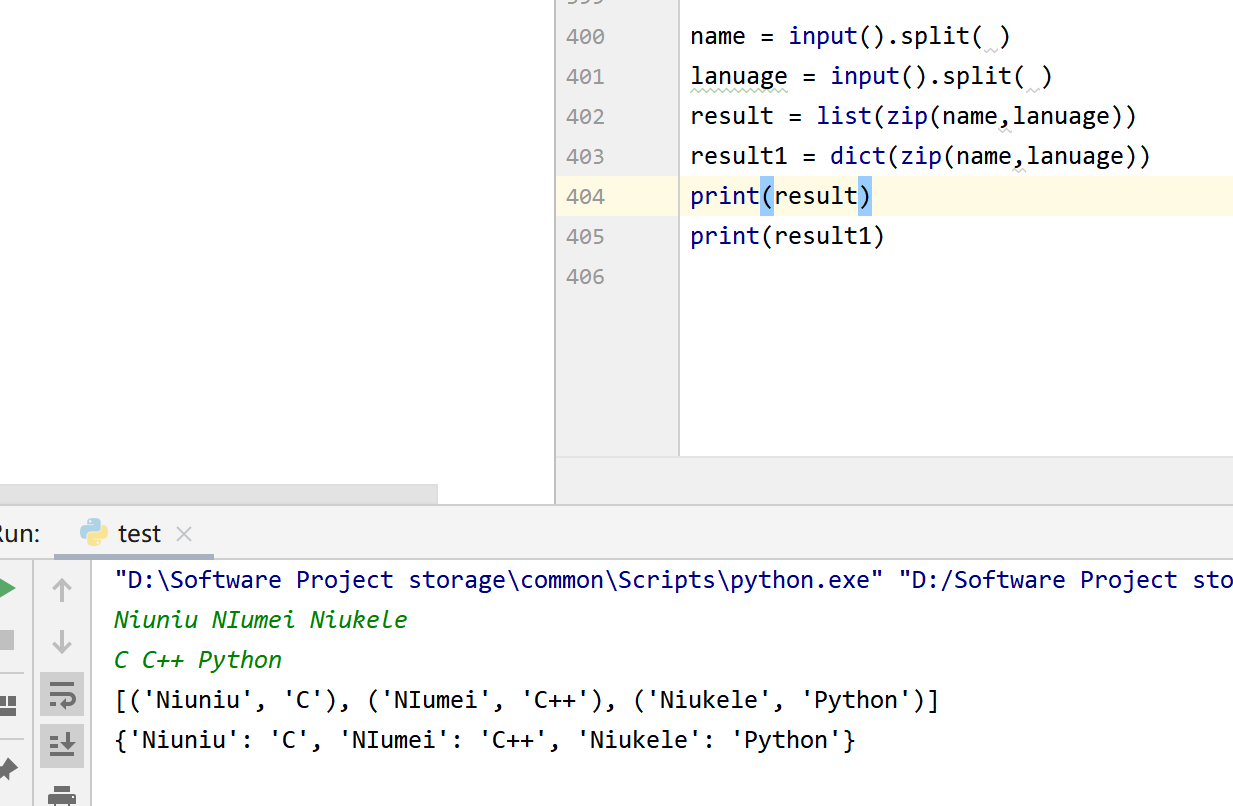Viewport: 1233px width, 806px height.
Task: Click the horizontal scrollbar of the left panel
Action: click(218, 494)
